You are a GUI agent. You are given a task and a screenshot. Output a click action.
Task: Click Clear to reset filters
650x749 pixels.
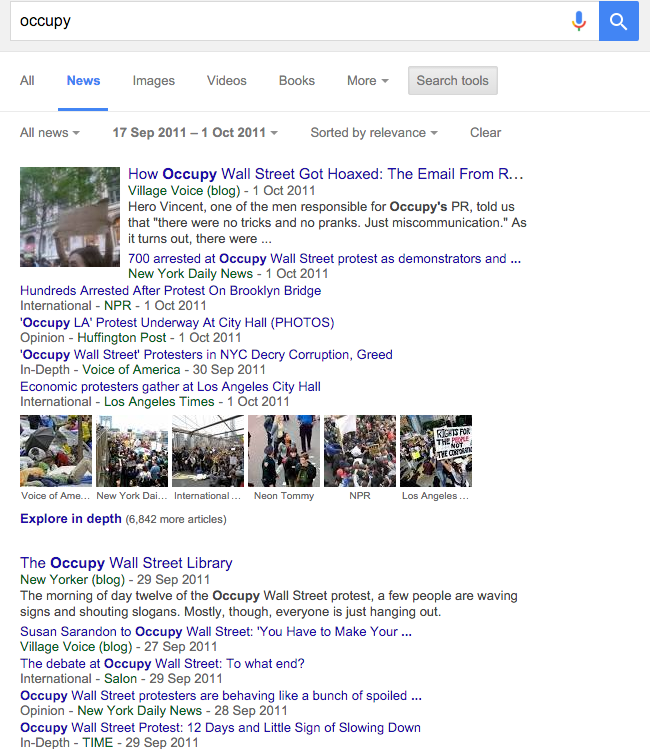coord(485,132)
